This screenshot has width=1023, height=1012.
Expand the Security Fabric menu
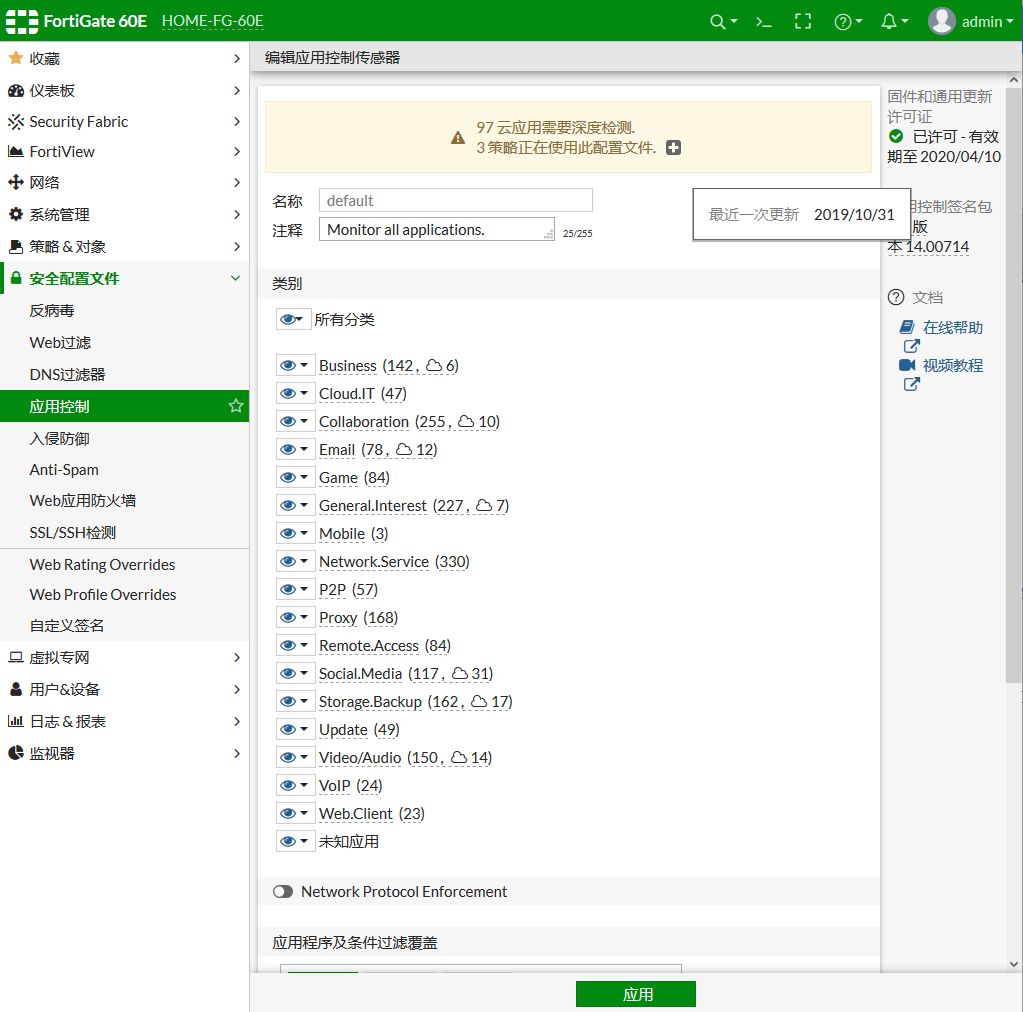(x=124, y=121)
